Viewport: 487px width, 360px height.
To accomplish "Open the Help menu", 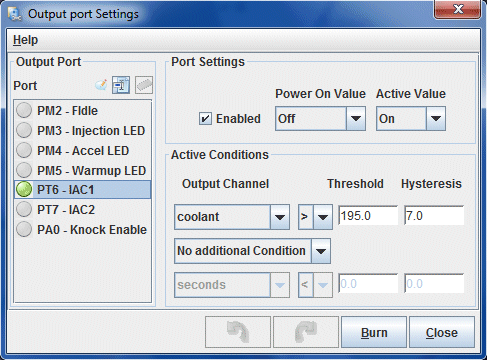I will [x=25, y=40].
